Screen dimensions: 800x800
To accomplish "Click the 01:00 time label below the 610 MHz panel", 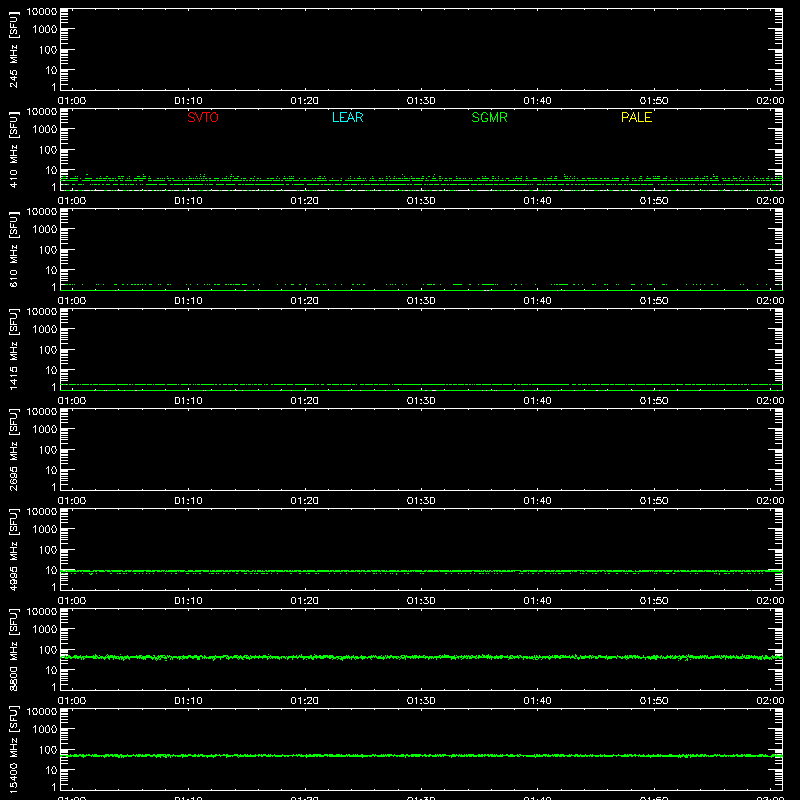I will coord(72,301).
